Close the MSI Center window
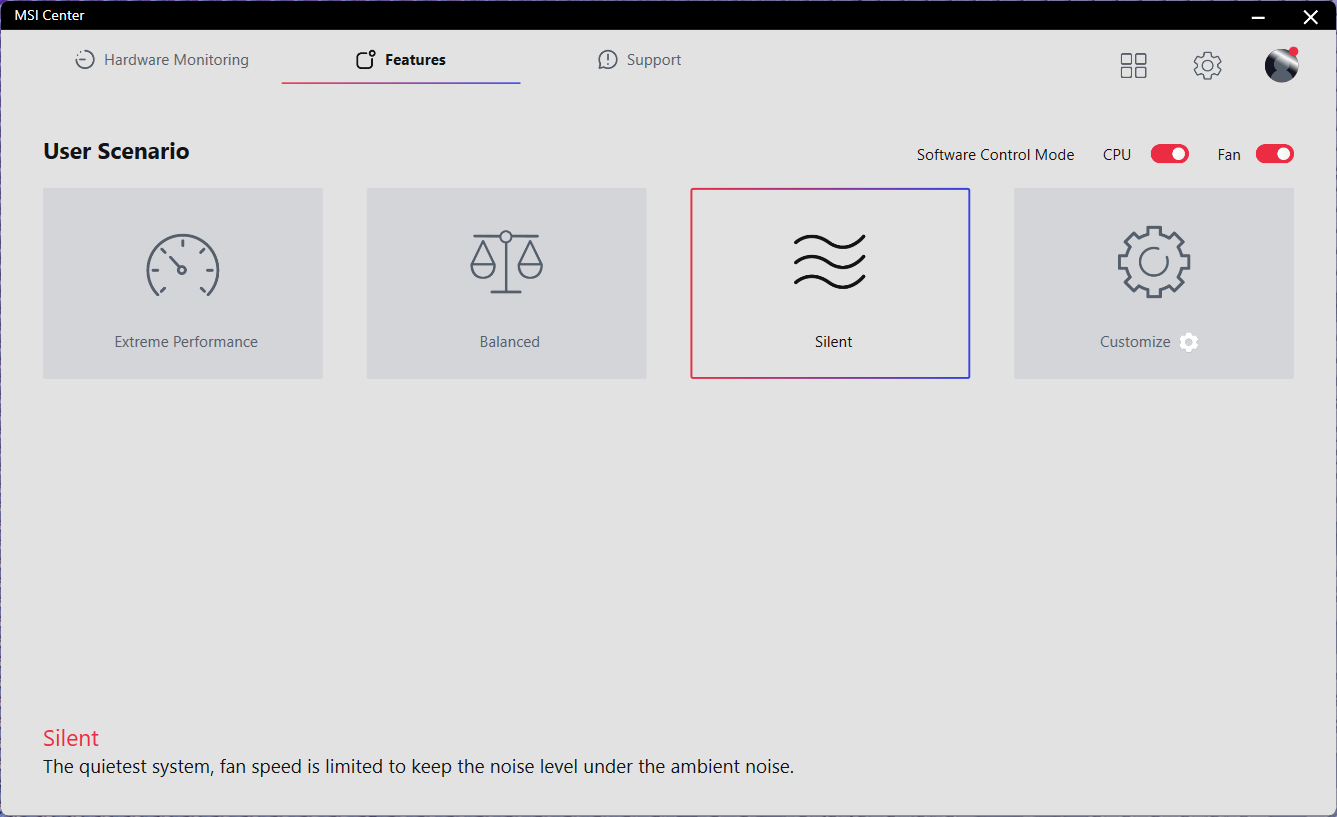 [x=1310, y=16]
